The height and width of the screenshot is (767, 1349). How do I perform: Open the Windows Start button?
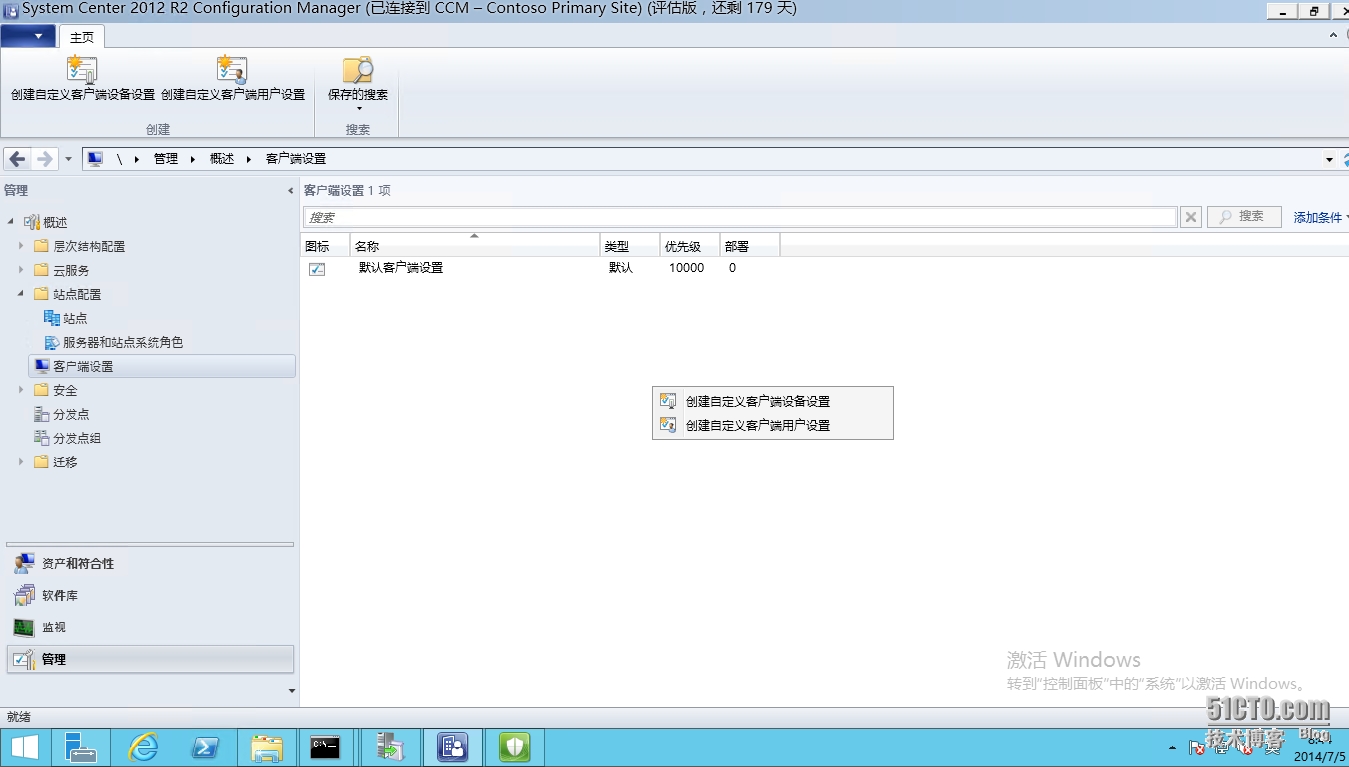[x=25, y=747]
